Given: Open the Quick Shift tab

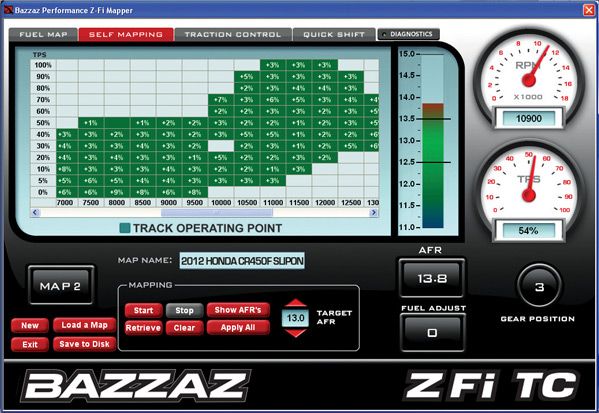Looking at the screenshot, I should point(334,34).
